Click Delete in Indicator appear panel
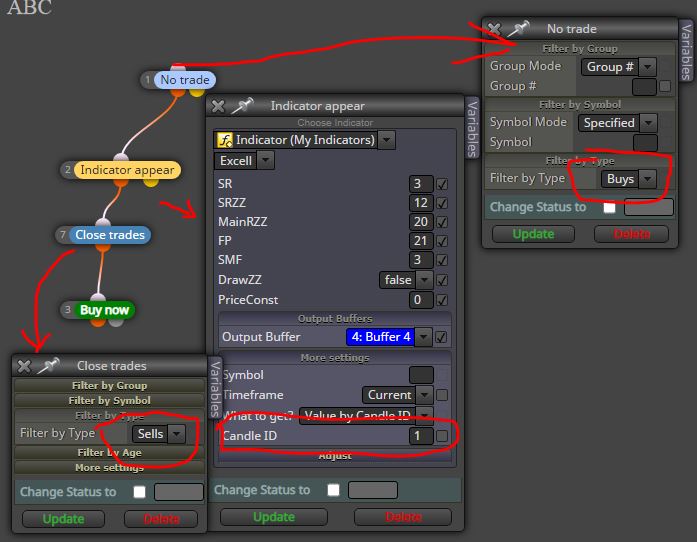Viewport: 697px width, 542px height. 403,517
